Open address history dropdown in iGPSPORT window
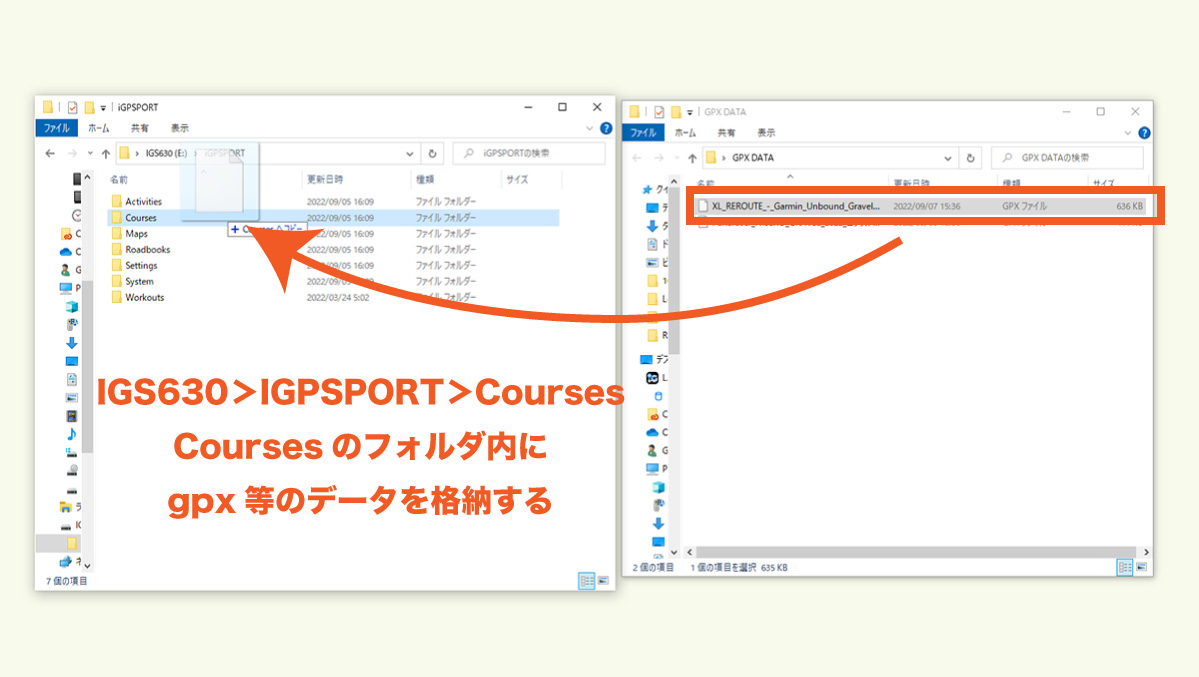1199x677 pixels. (410, 153)
